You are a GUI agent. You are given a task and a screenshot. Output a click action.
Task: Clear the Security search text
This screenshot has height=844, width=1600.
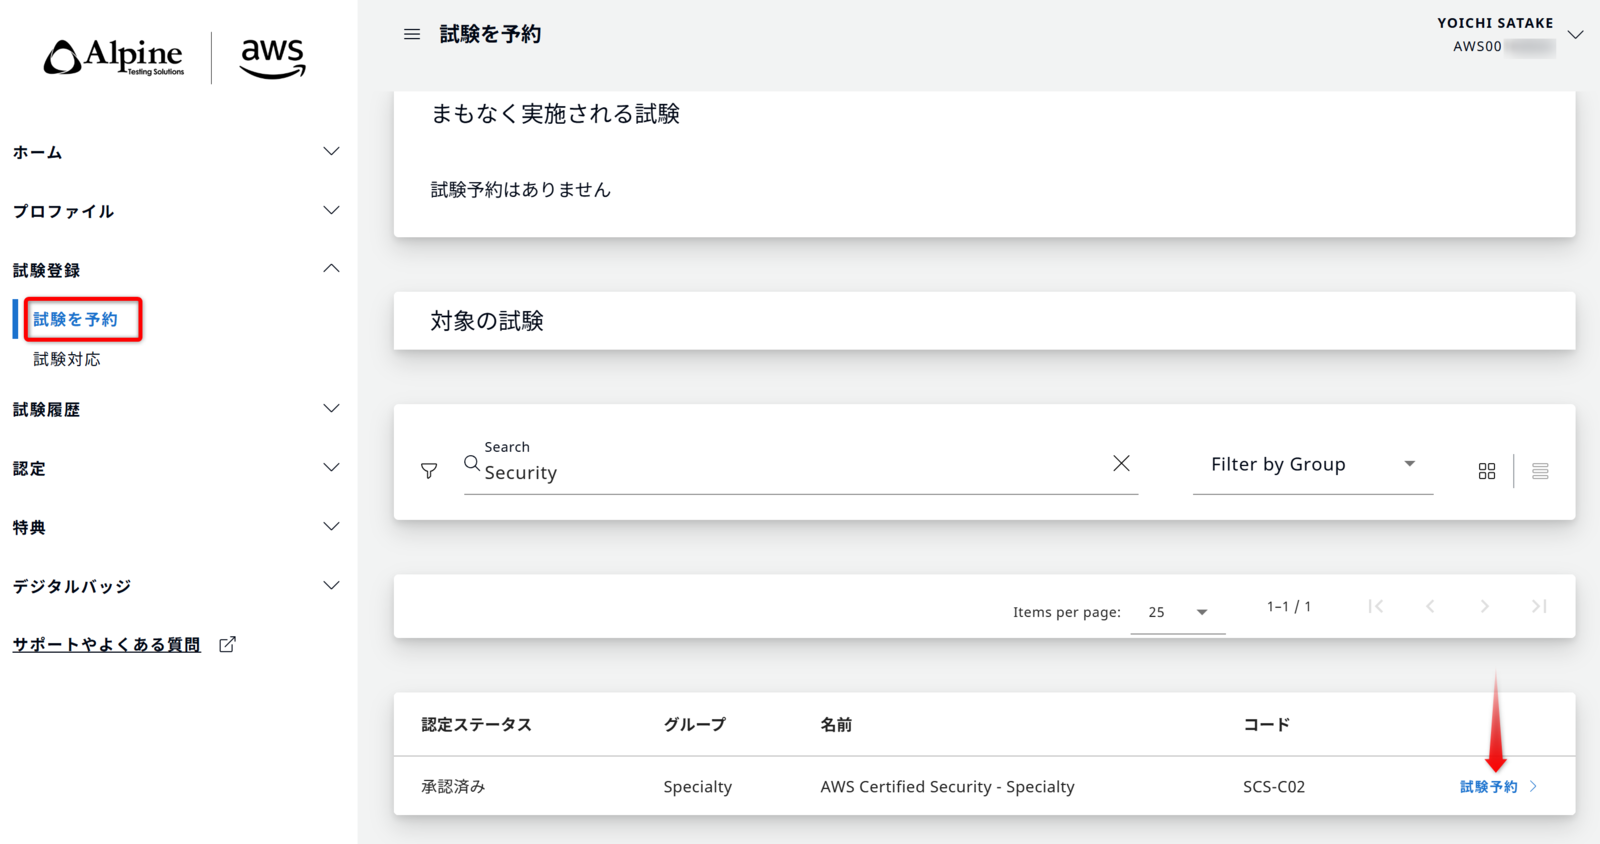[x=1121, y=463]
